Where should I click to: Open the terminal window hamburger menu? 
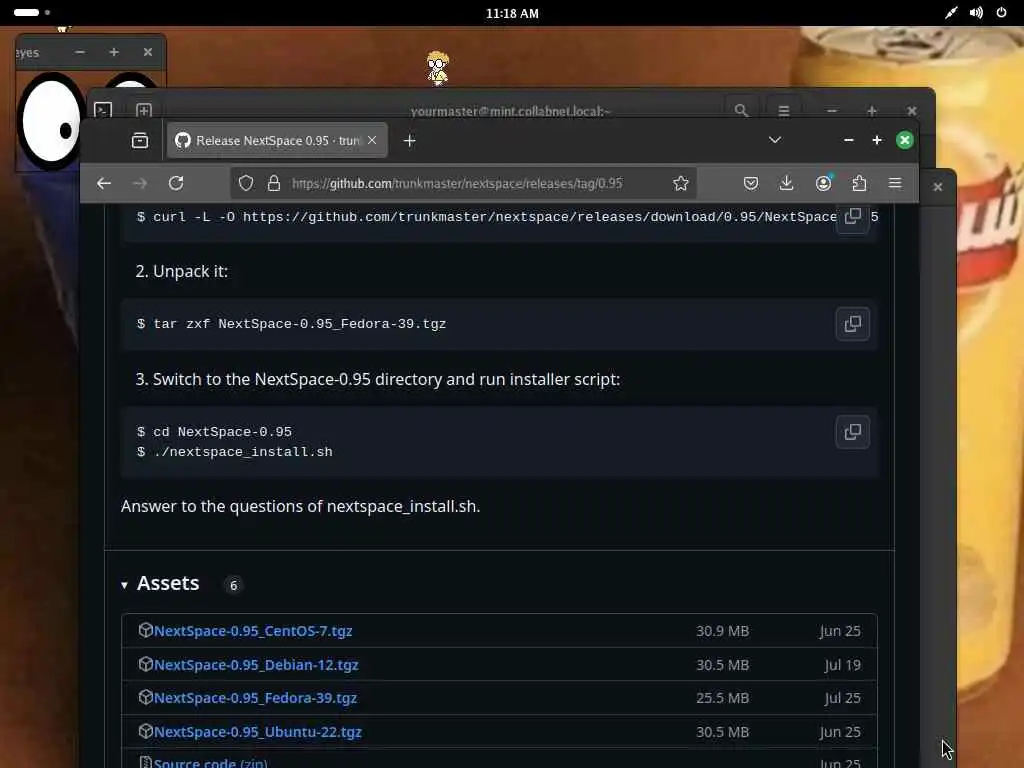pos(784,110)
